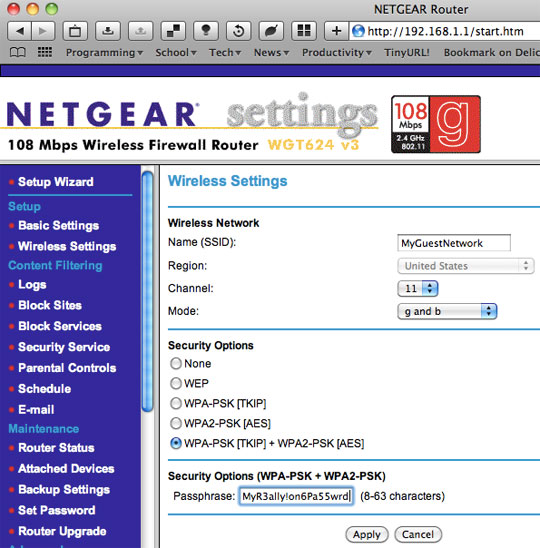The image size is (540, 548).
Task: Click the yellow minimize window button
Action: 33,9
